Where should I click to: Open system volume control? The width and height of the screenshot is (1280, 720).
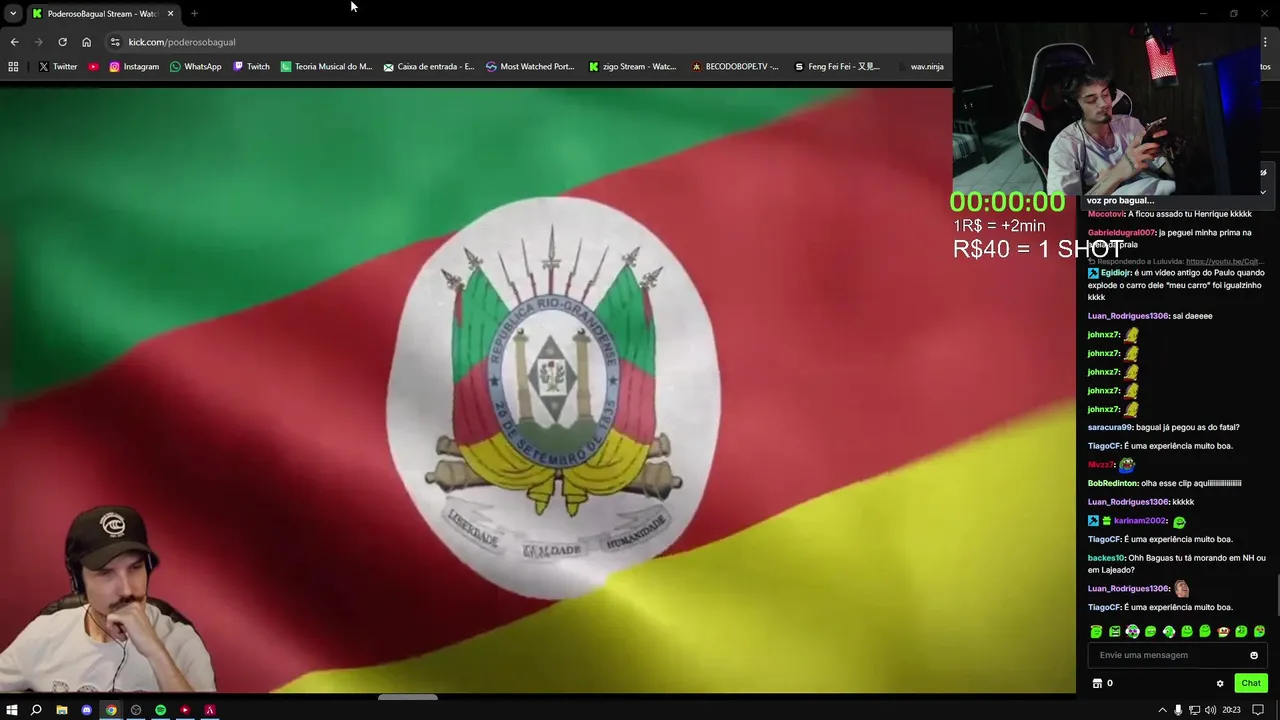[1210, 710]
